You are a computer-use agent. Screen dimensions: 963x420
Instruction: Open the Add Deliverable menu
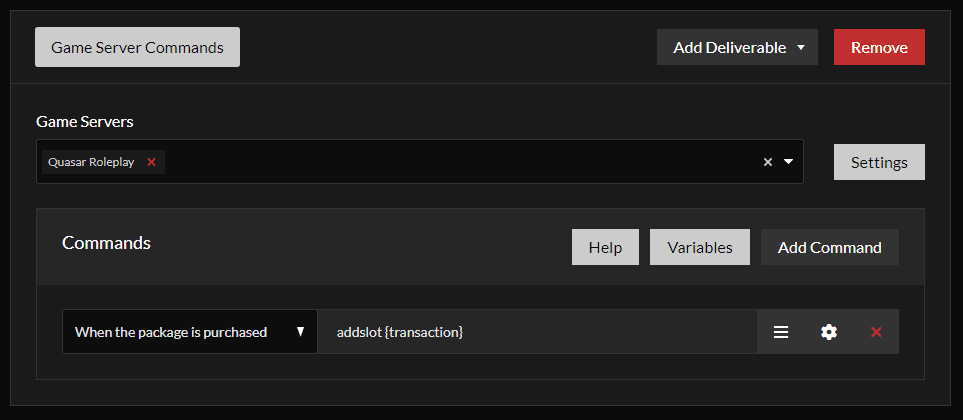pos(729,48)
